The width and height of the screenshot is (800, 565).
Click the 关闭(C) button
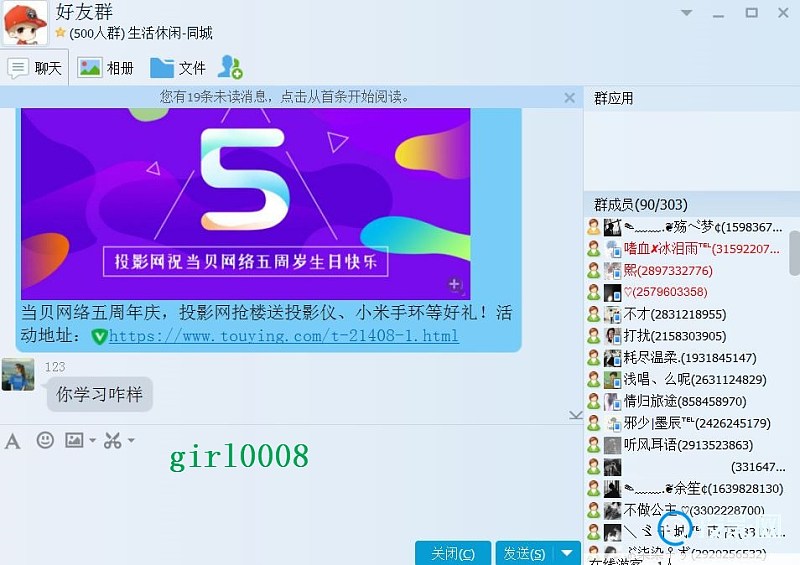click(453, 553)
